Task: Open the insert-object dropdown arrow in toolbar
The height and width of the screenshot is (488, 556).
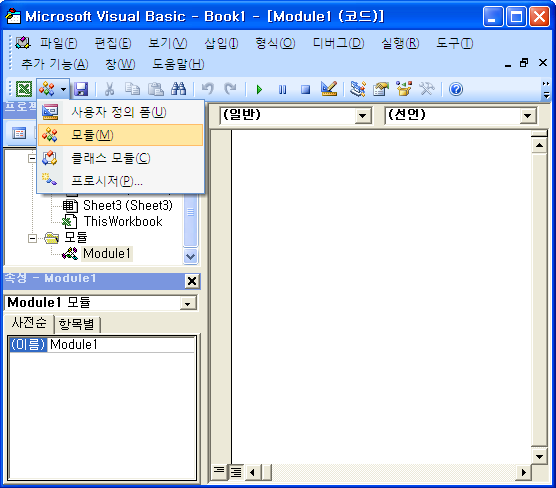Action: pyautogui.click(x=63, y=89)
